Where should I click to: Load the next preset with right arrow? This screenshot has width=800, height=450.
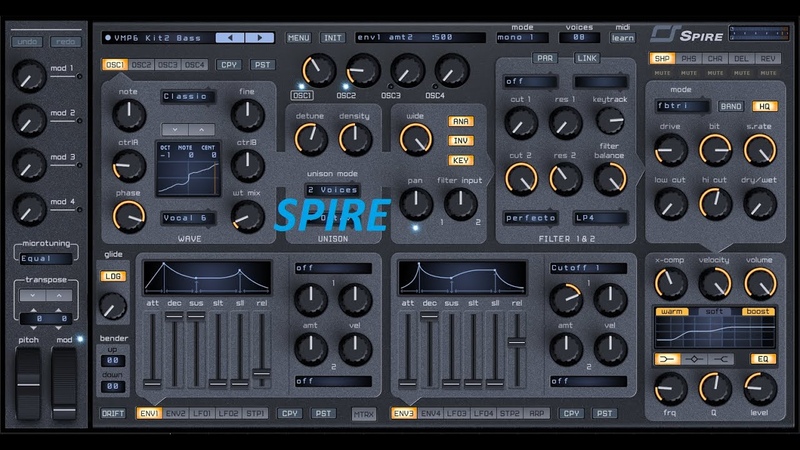[x=260, y=38]
